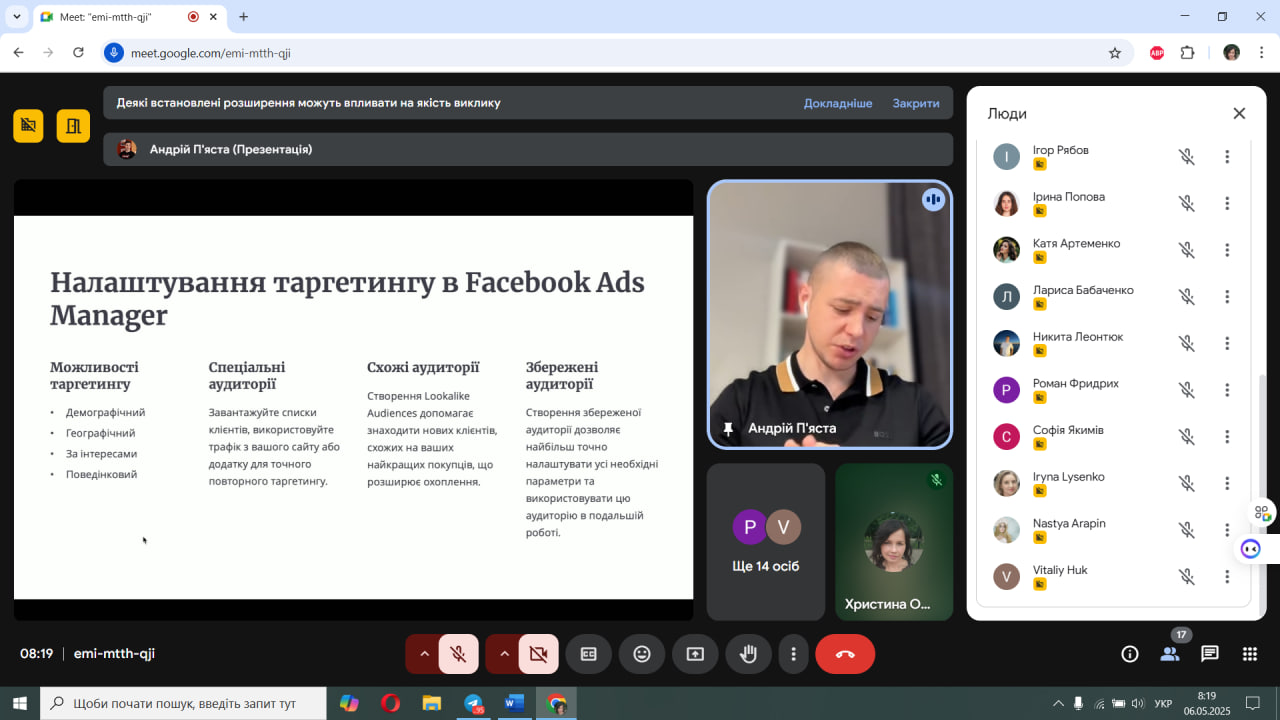This screenshot has height=720, width=1280.
Task: Open more options in call controls
Action: pyautogui.click(x=794, y=654)
